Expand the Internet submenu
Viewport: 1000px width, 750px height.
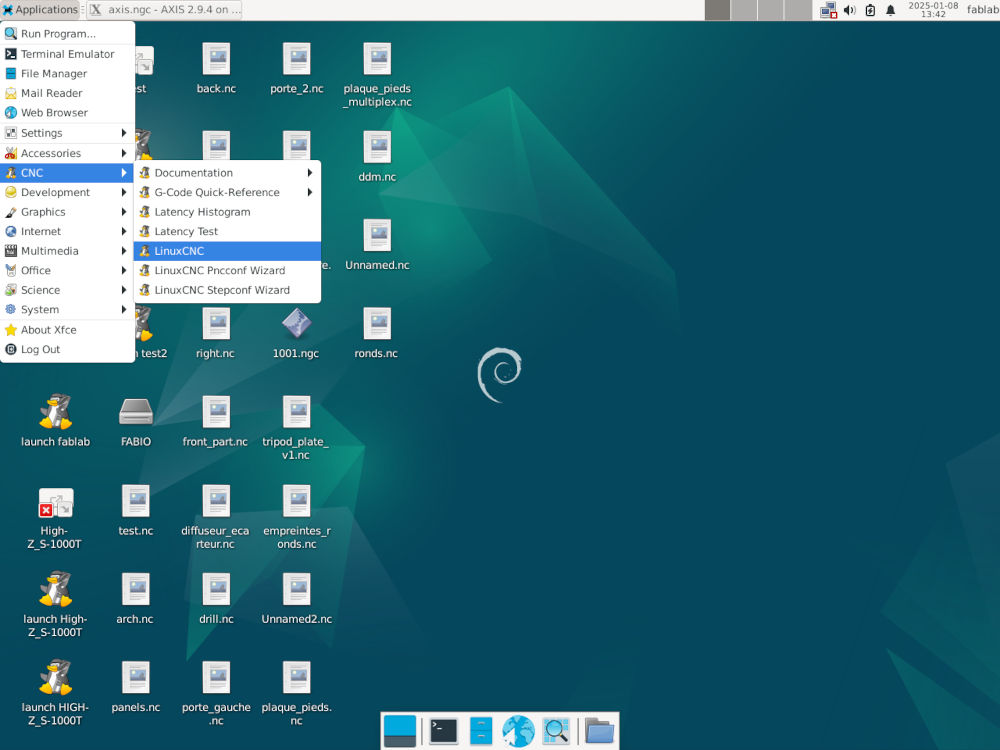(67, 232)
